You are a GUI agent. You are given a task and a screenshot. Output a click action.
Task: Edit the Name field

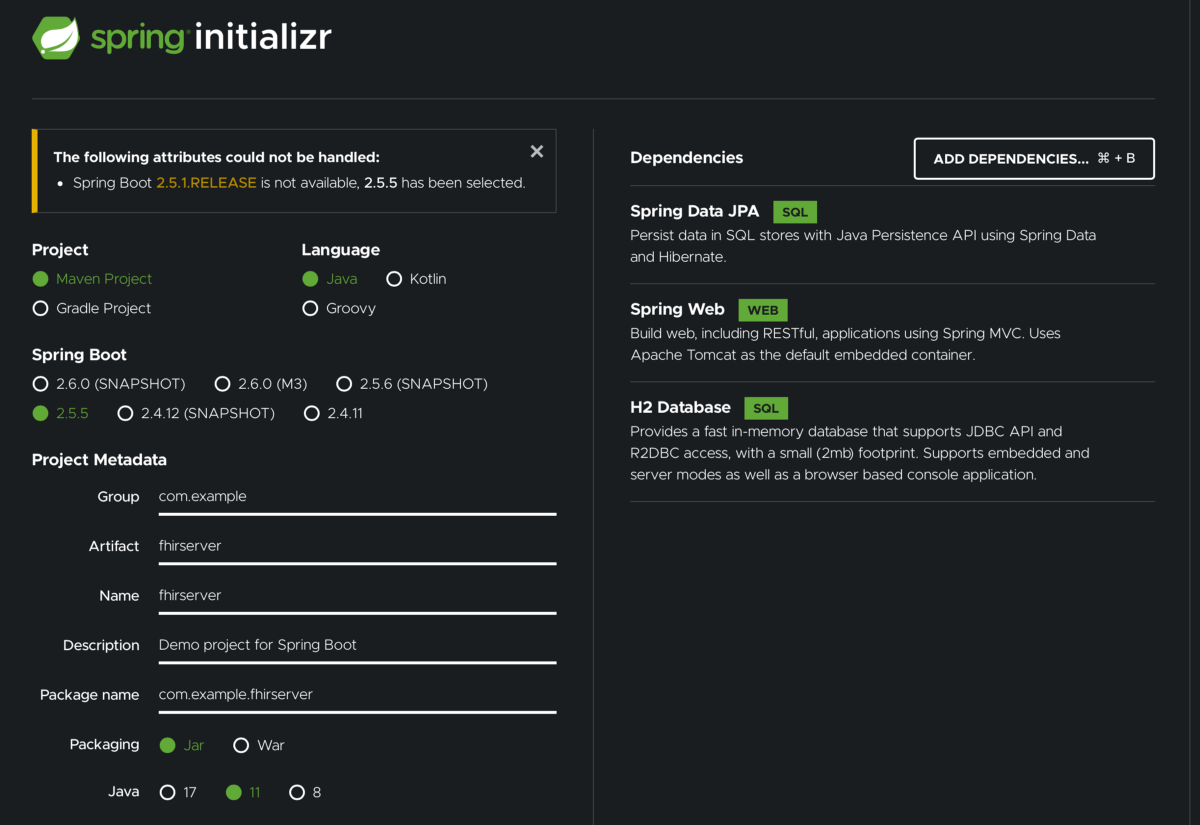point(357,596)
